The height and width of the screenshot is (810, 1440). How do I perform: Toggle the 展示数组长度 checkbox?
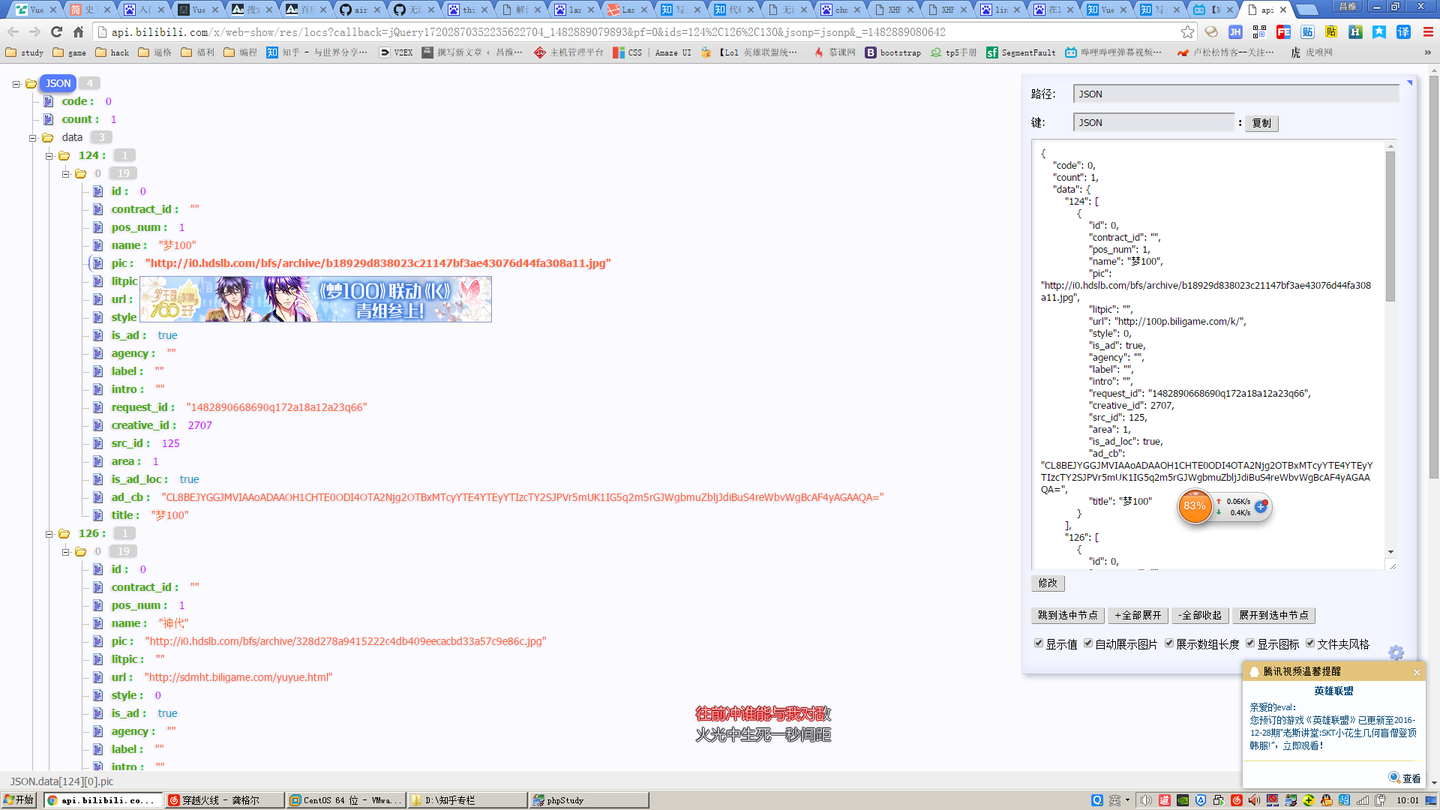tap(1169, 643)
